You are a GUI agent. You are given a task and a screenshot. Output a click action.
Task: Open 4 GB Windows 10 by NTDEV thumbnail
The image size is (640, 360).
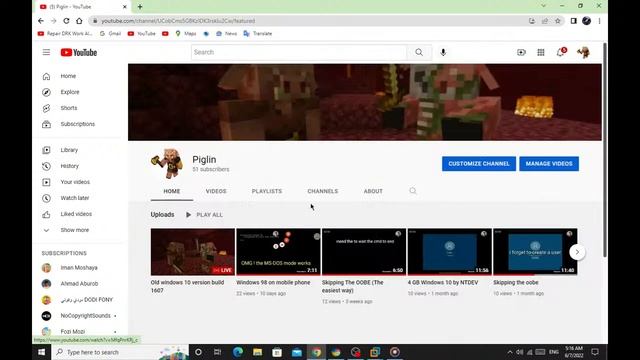450,252
